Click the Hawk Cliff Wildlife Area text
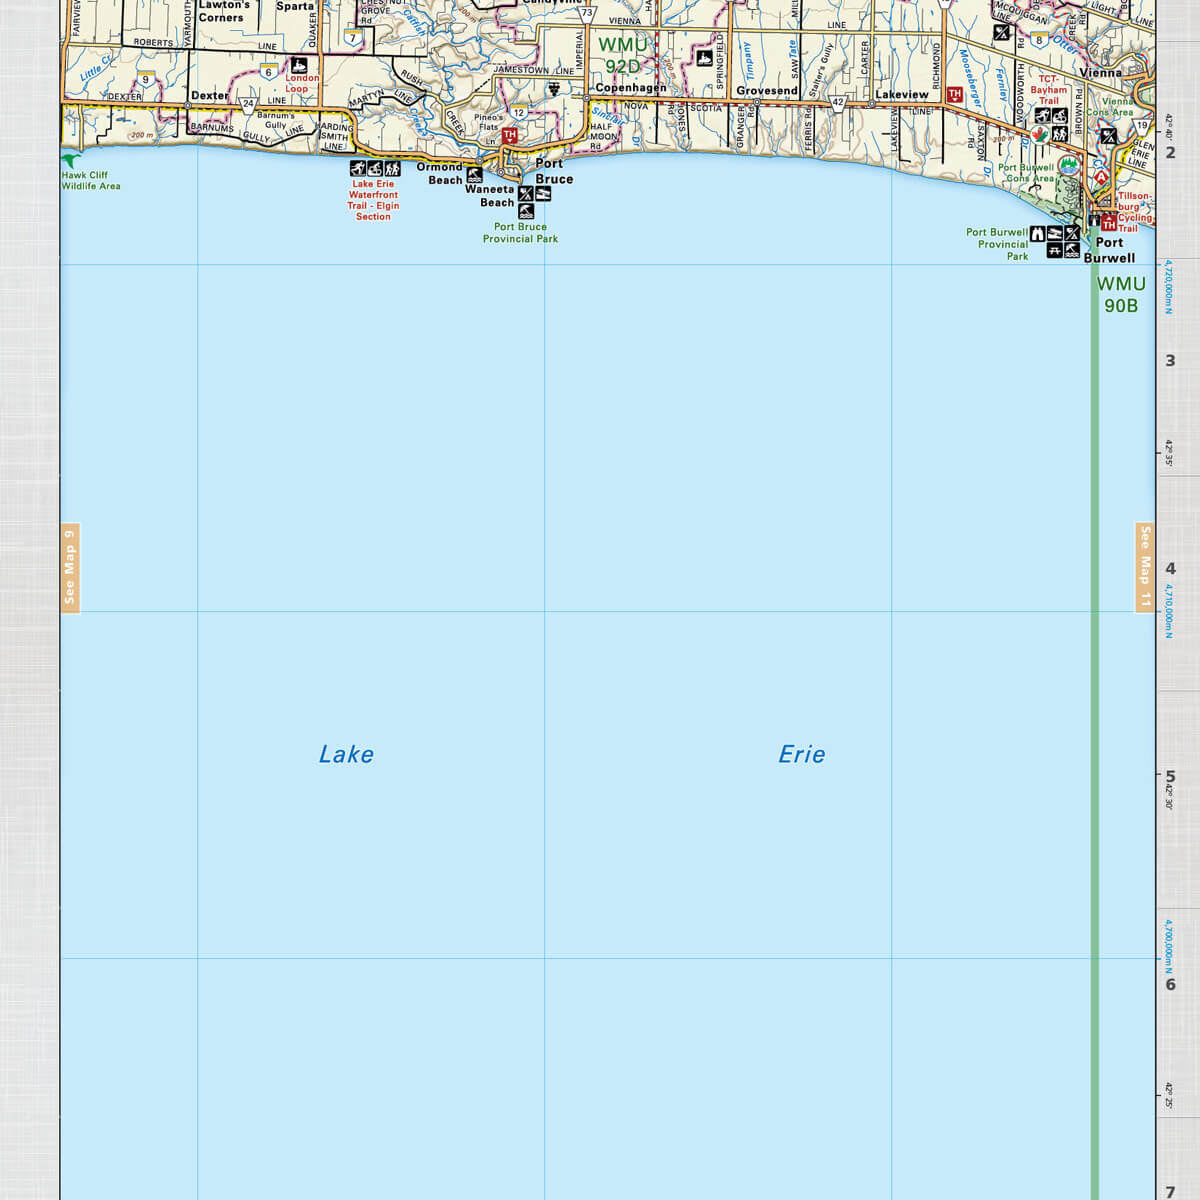Screen dimensions: 1200x1200 pyautogui.click(x=90, y=181)
